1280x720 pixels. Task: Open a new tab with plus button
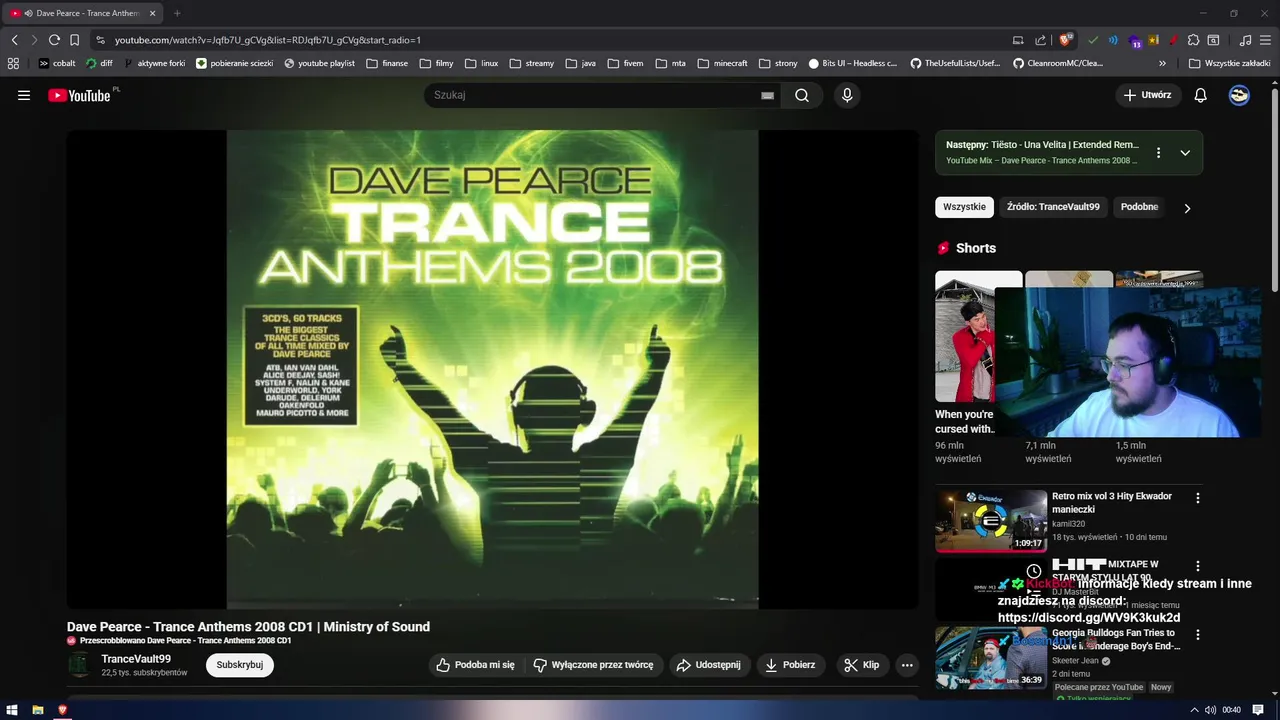[177, 13]
